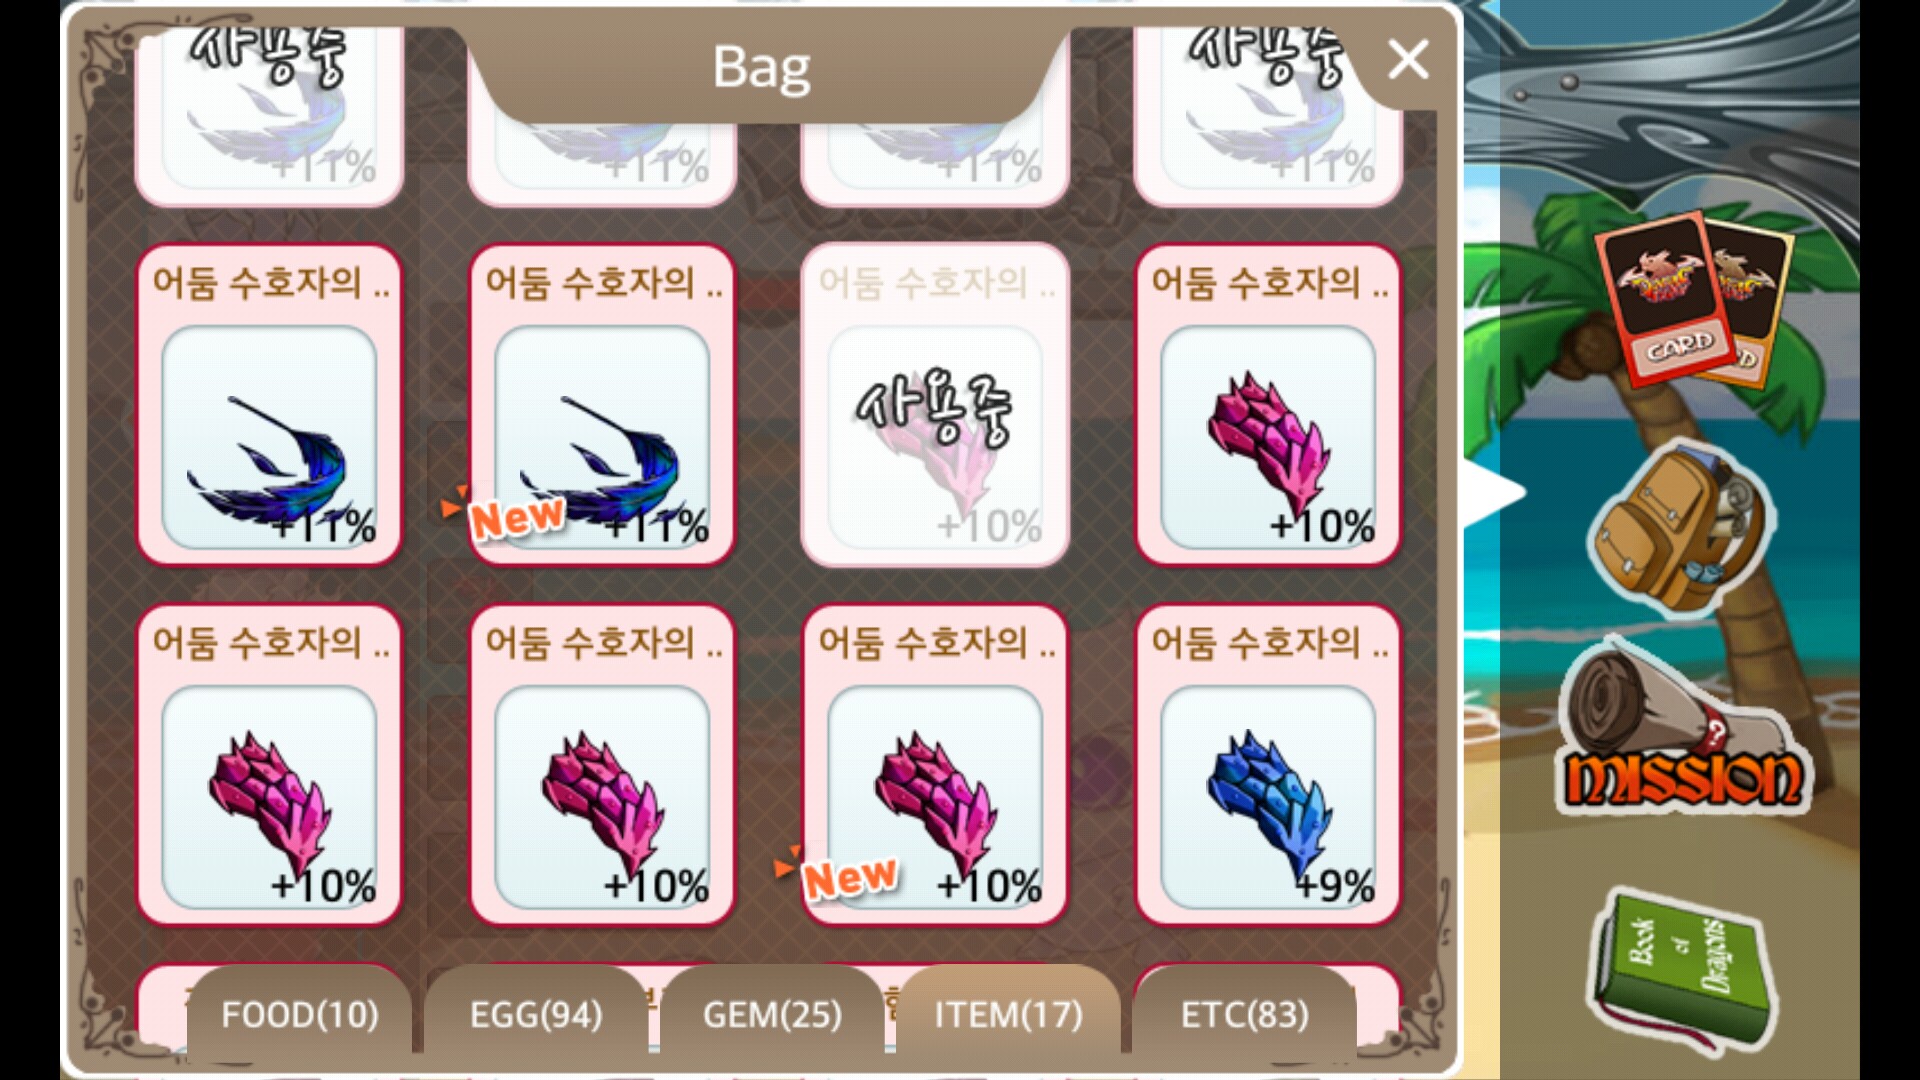Select the in-use faded pink scale card
The height and width of the screenshot is (1080, 1920).
pyautogui.click(x=935, y=405)
